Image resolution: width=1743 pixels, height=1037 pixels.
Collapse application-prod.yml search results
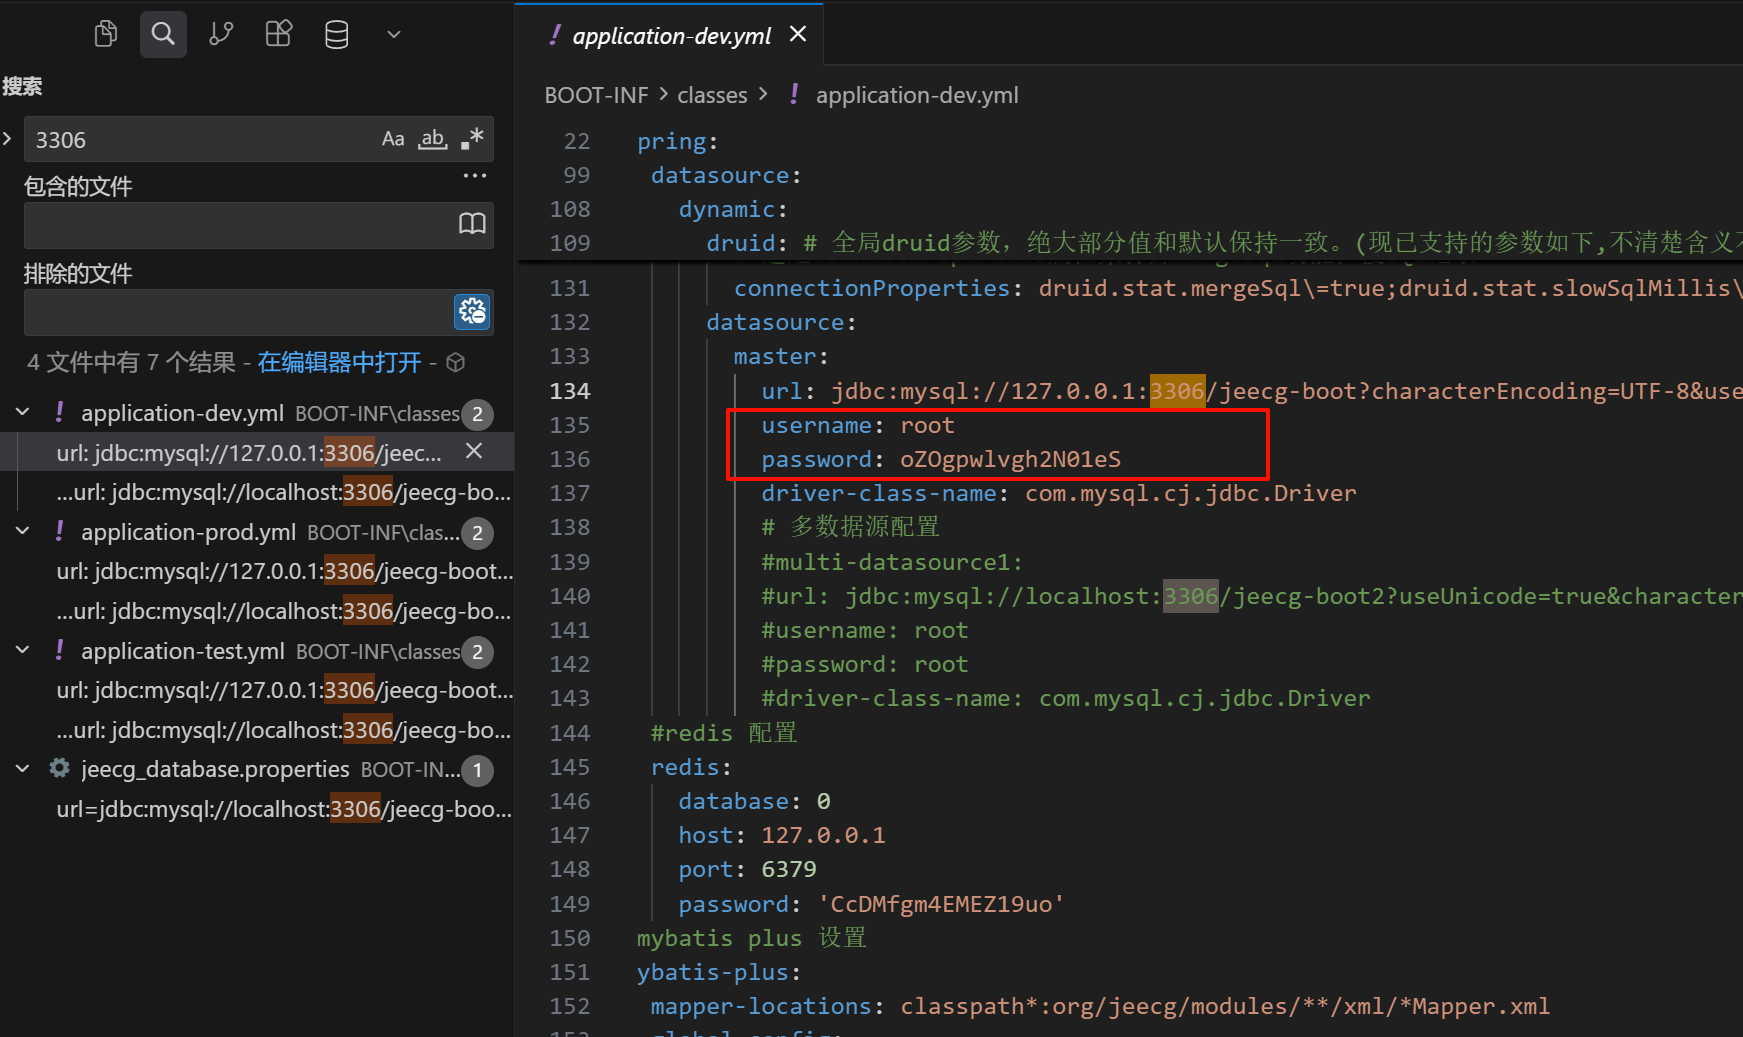coord(23,532)
